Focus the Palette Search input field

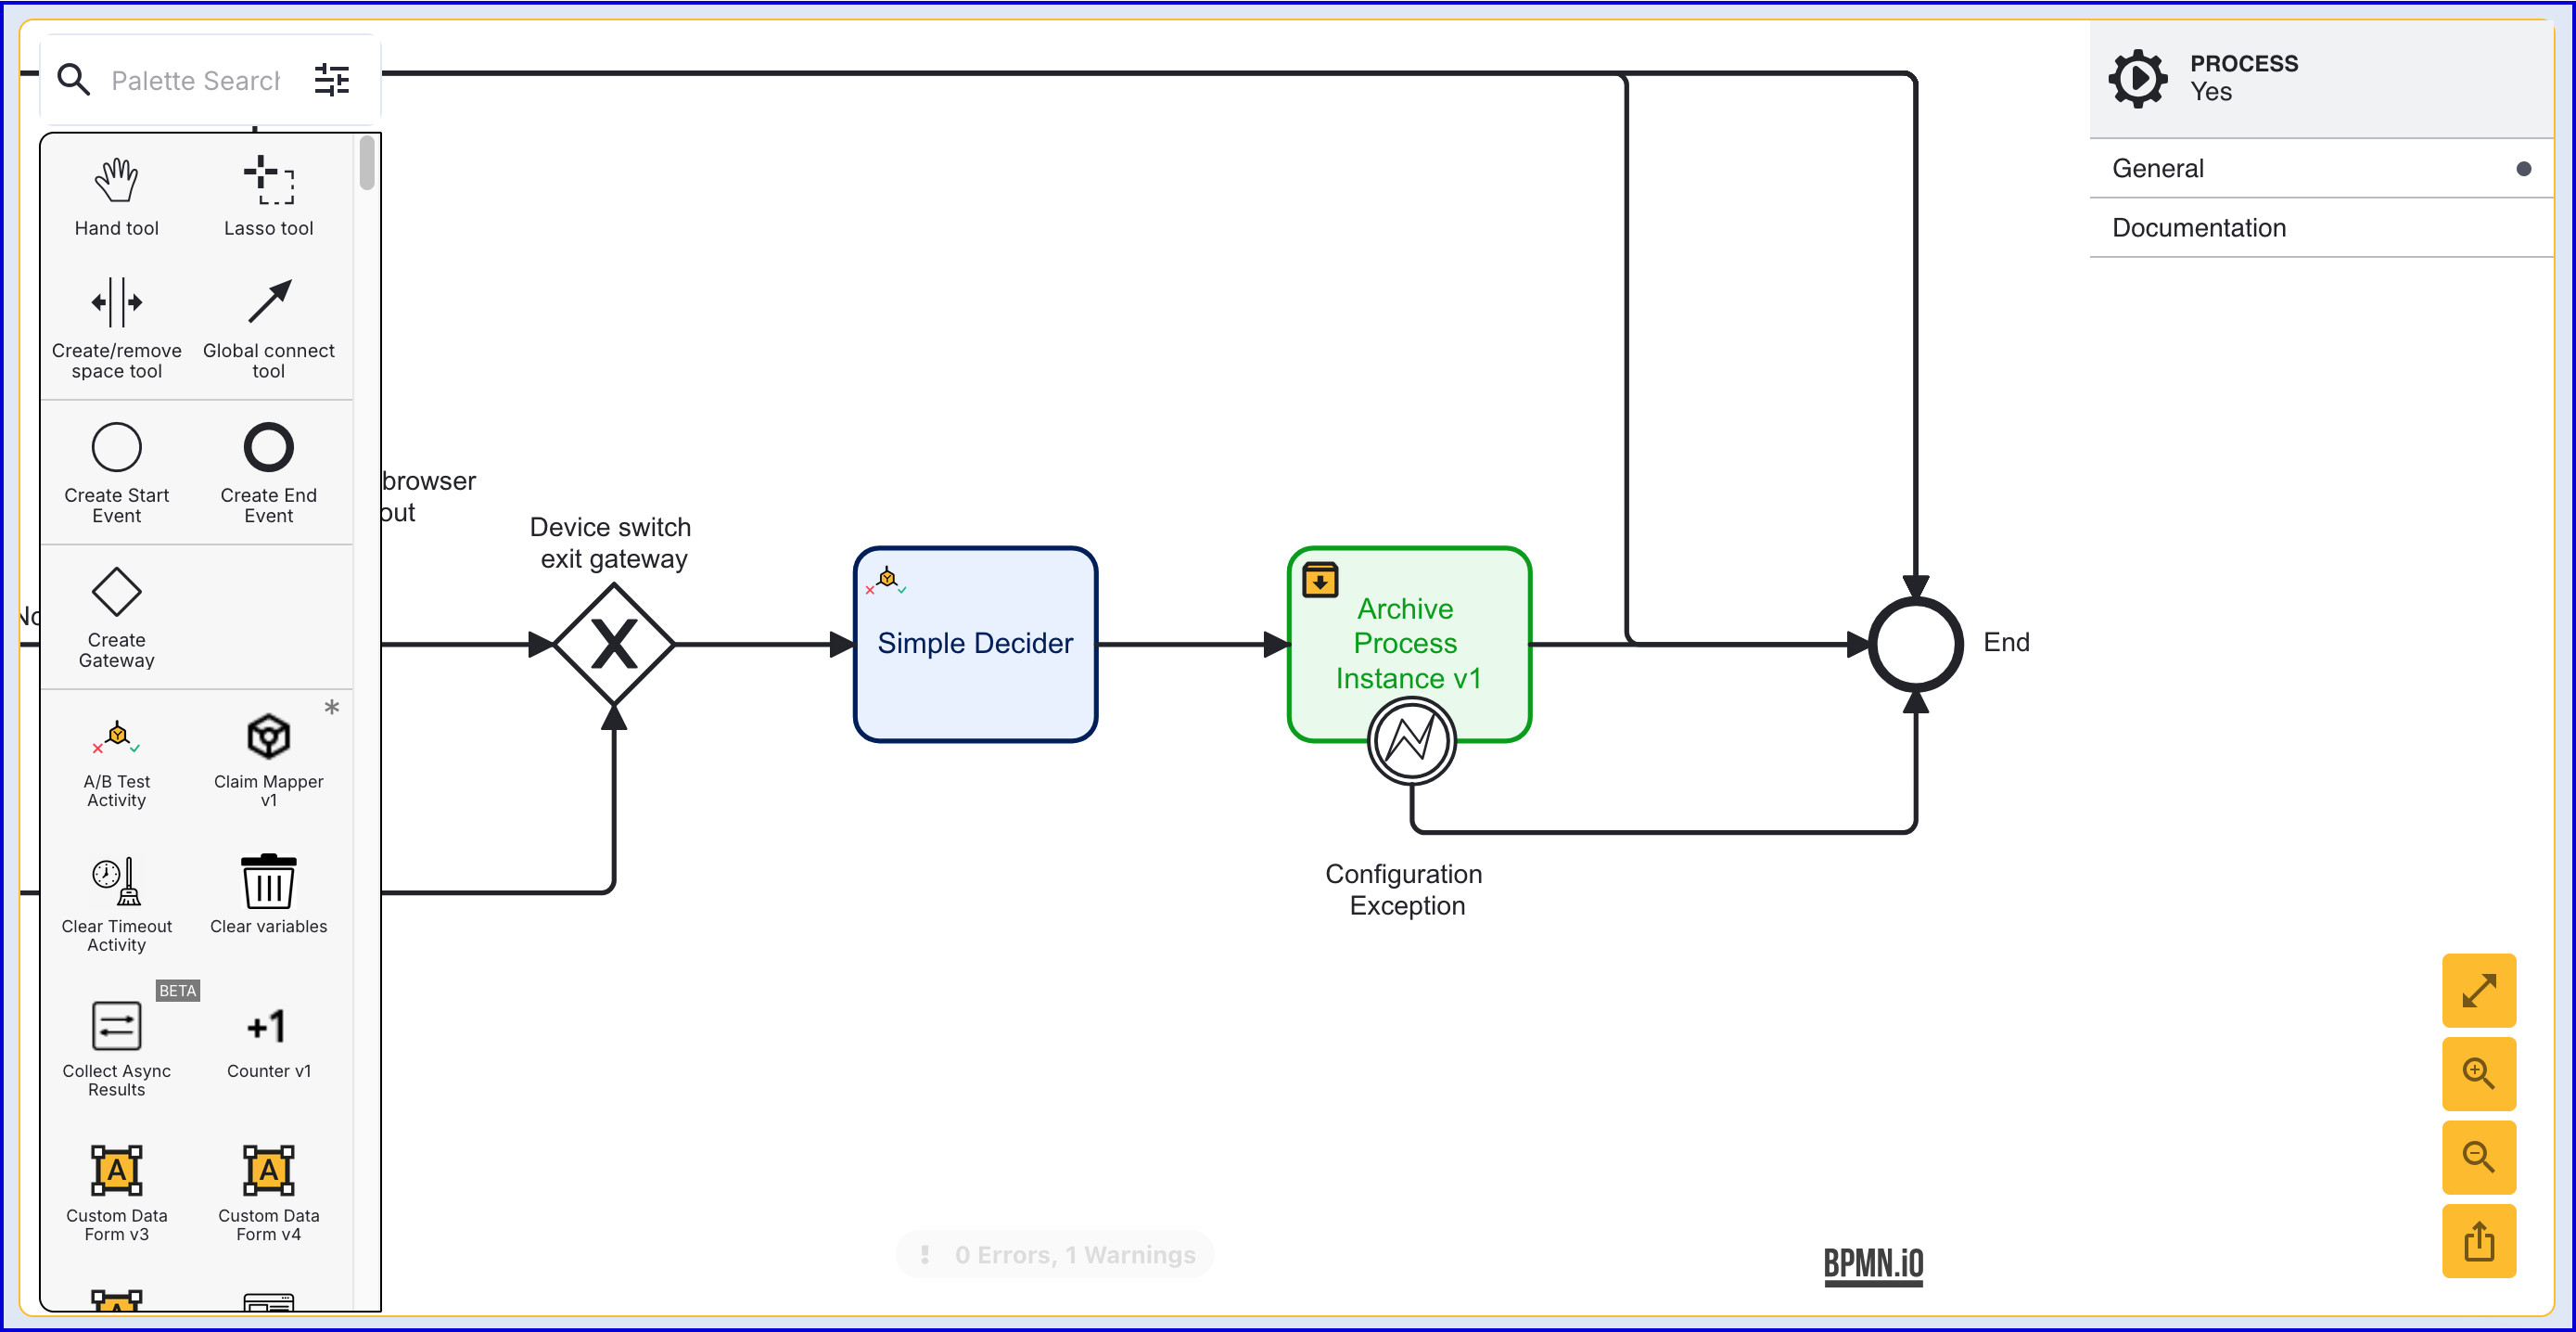coord(197,80)
